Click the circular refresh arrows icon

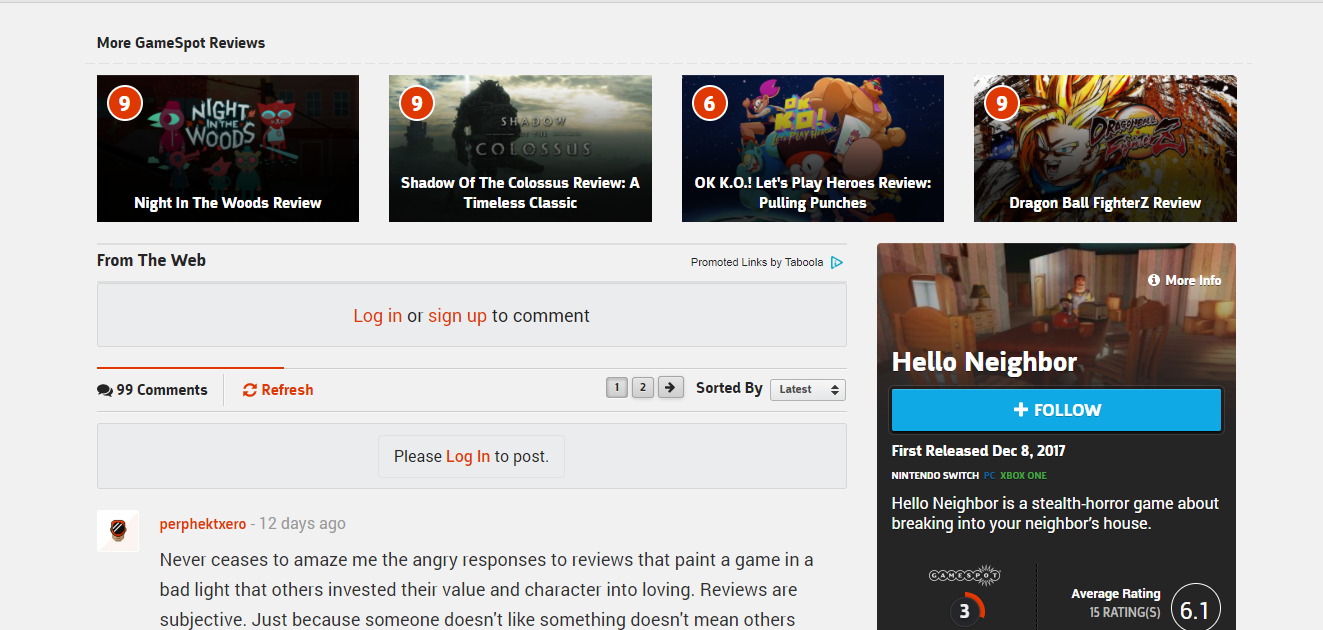click(x=250, y=390)
